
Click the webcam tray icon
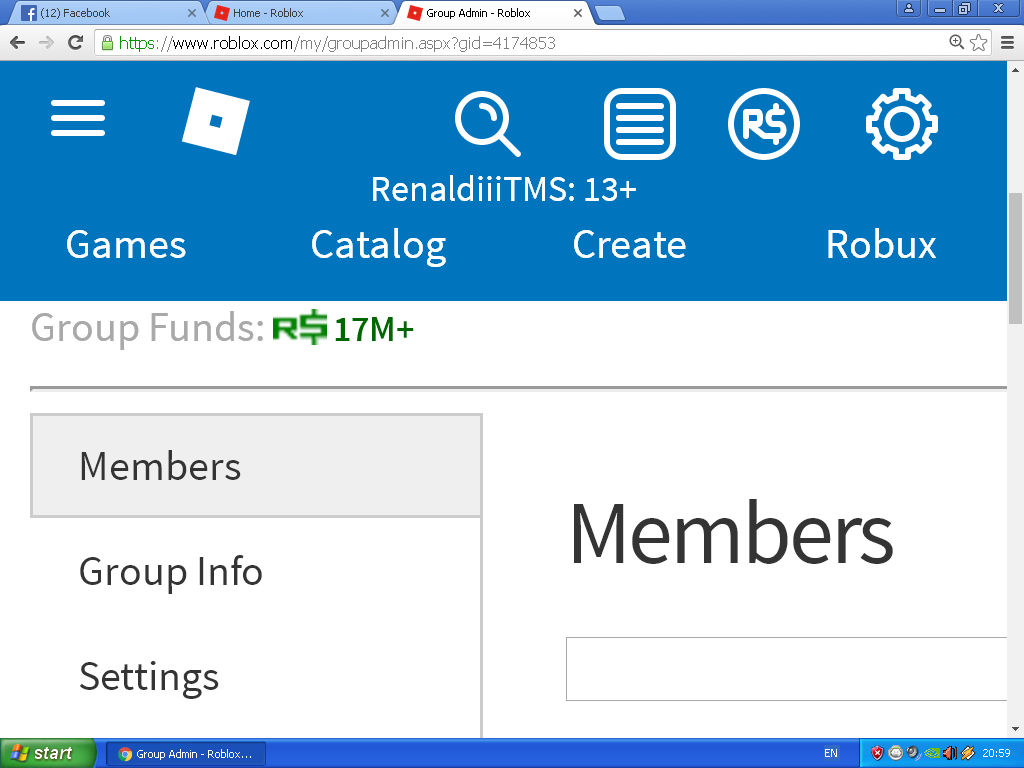pos(914,753)
